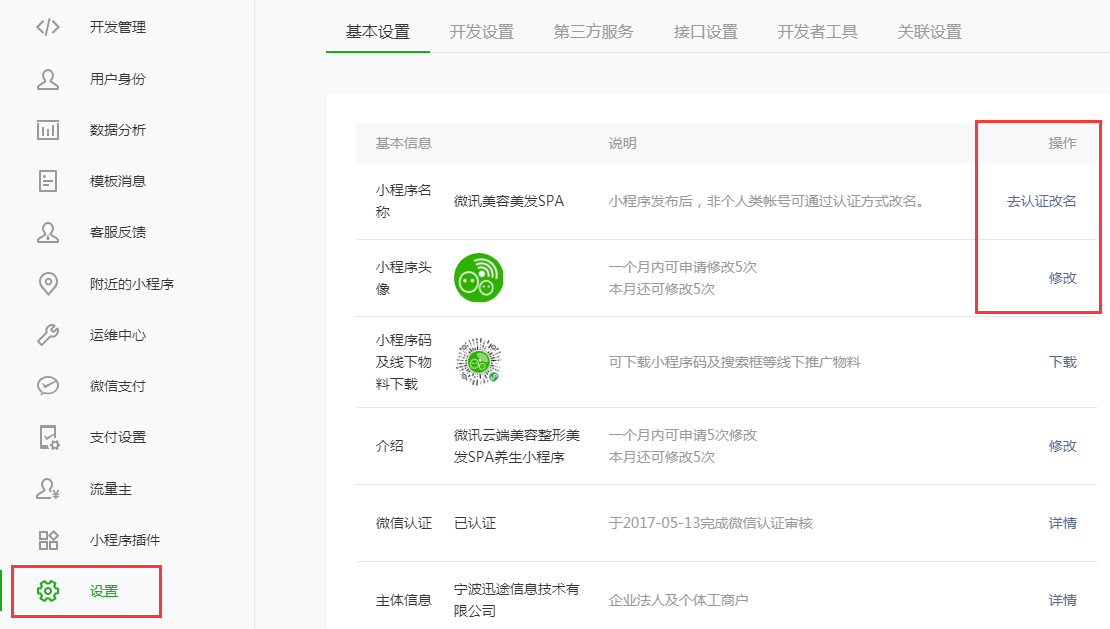Screen dimensions: 1110x629
Task: Click the user silhouette icon for 用户身份
Action: coord(48,79)
